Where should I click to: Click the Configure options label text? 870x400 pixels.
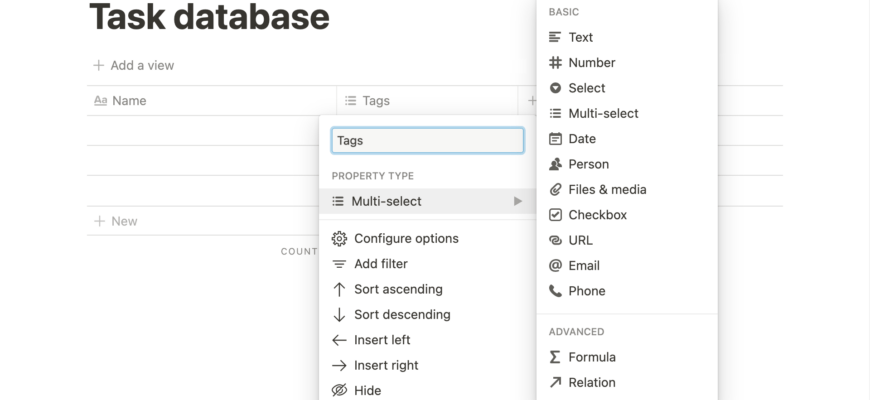pos(407,239)
